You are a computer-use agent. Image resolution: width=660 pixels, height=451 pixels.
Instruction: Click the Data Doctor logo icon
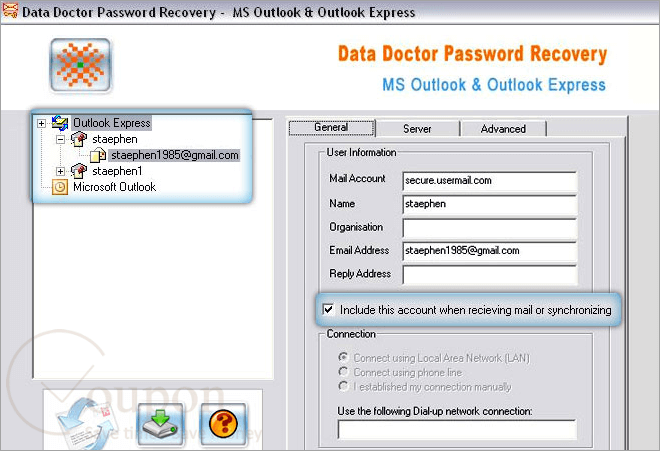coord(80,65)
